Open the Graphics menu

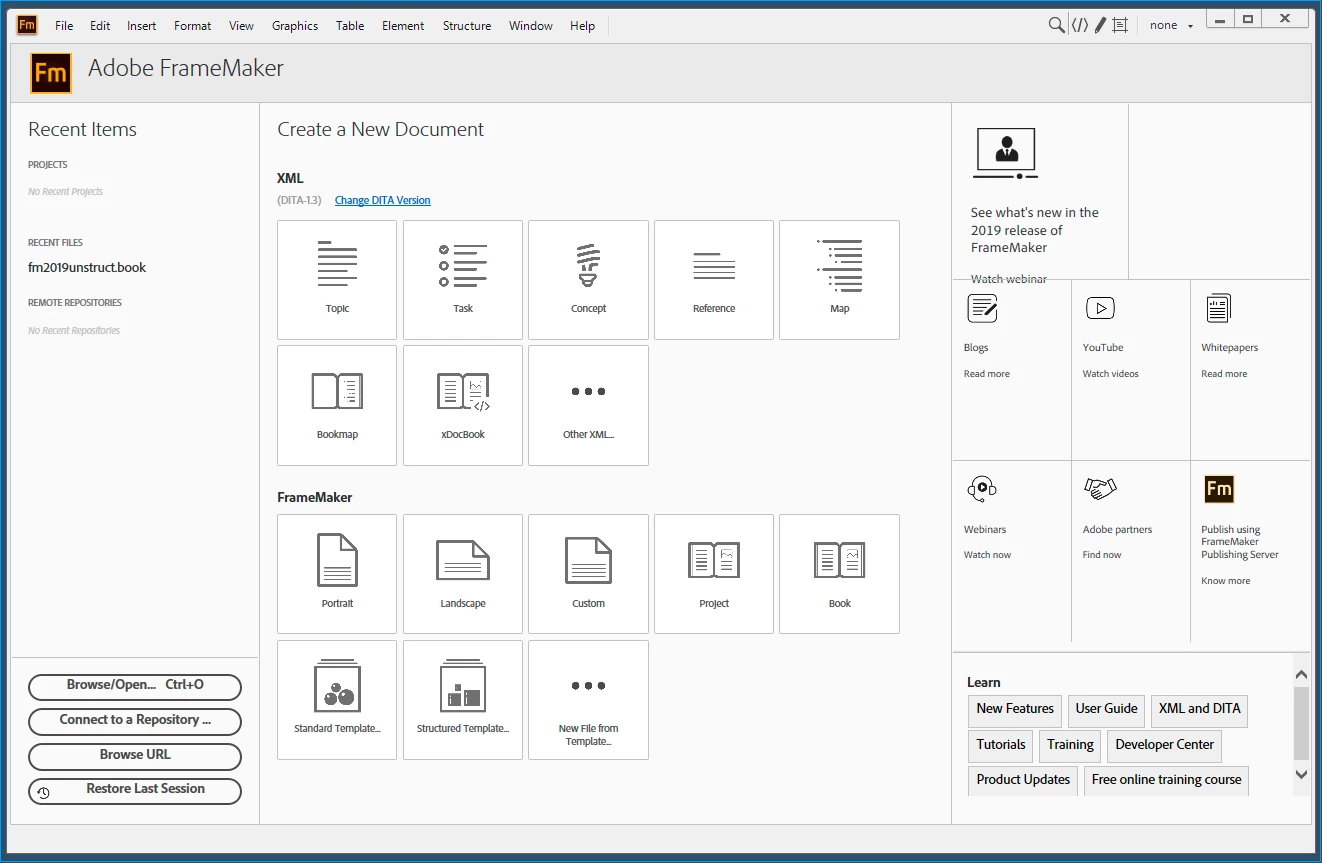(295, 26)
